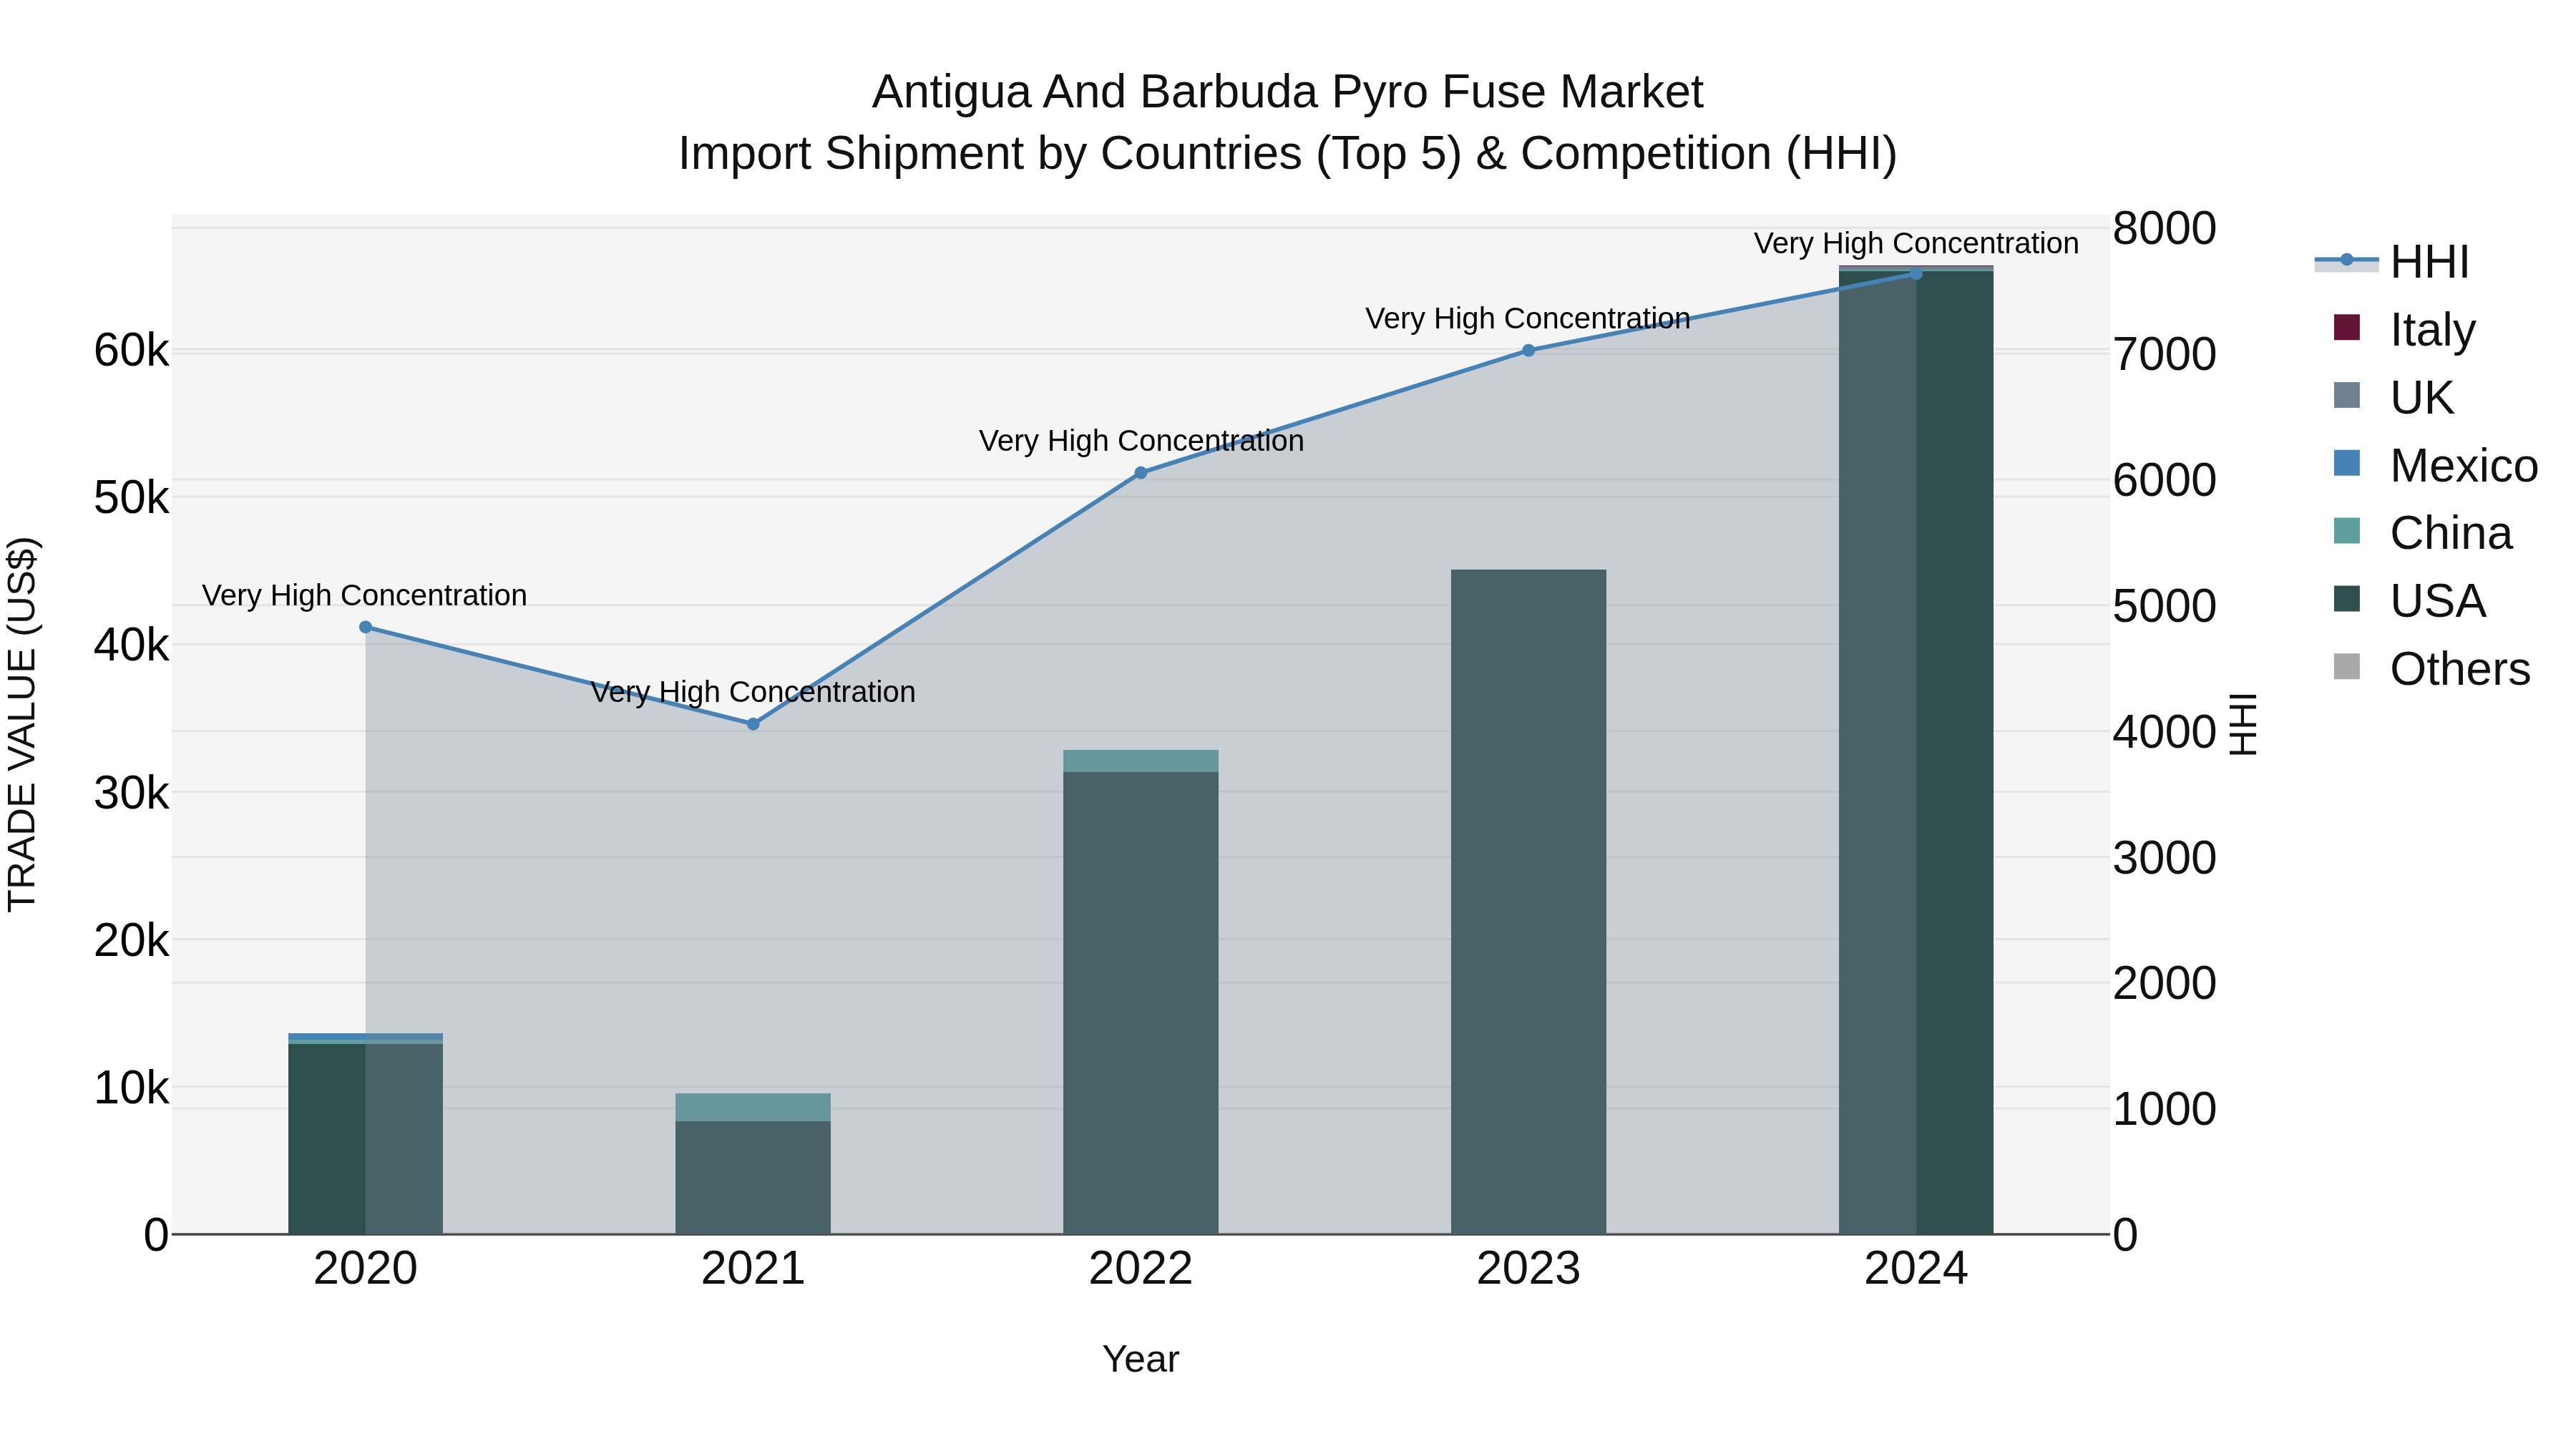2576x1449 pixels.
Task: Select the 2020 HHI data point
Action: 365,627
